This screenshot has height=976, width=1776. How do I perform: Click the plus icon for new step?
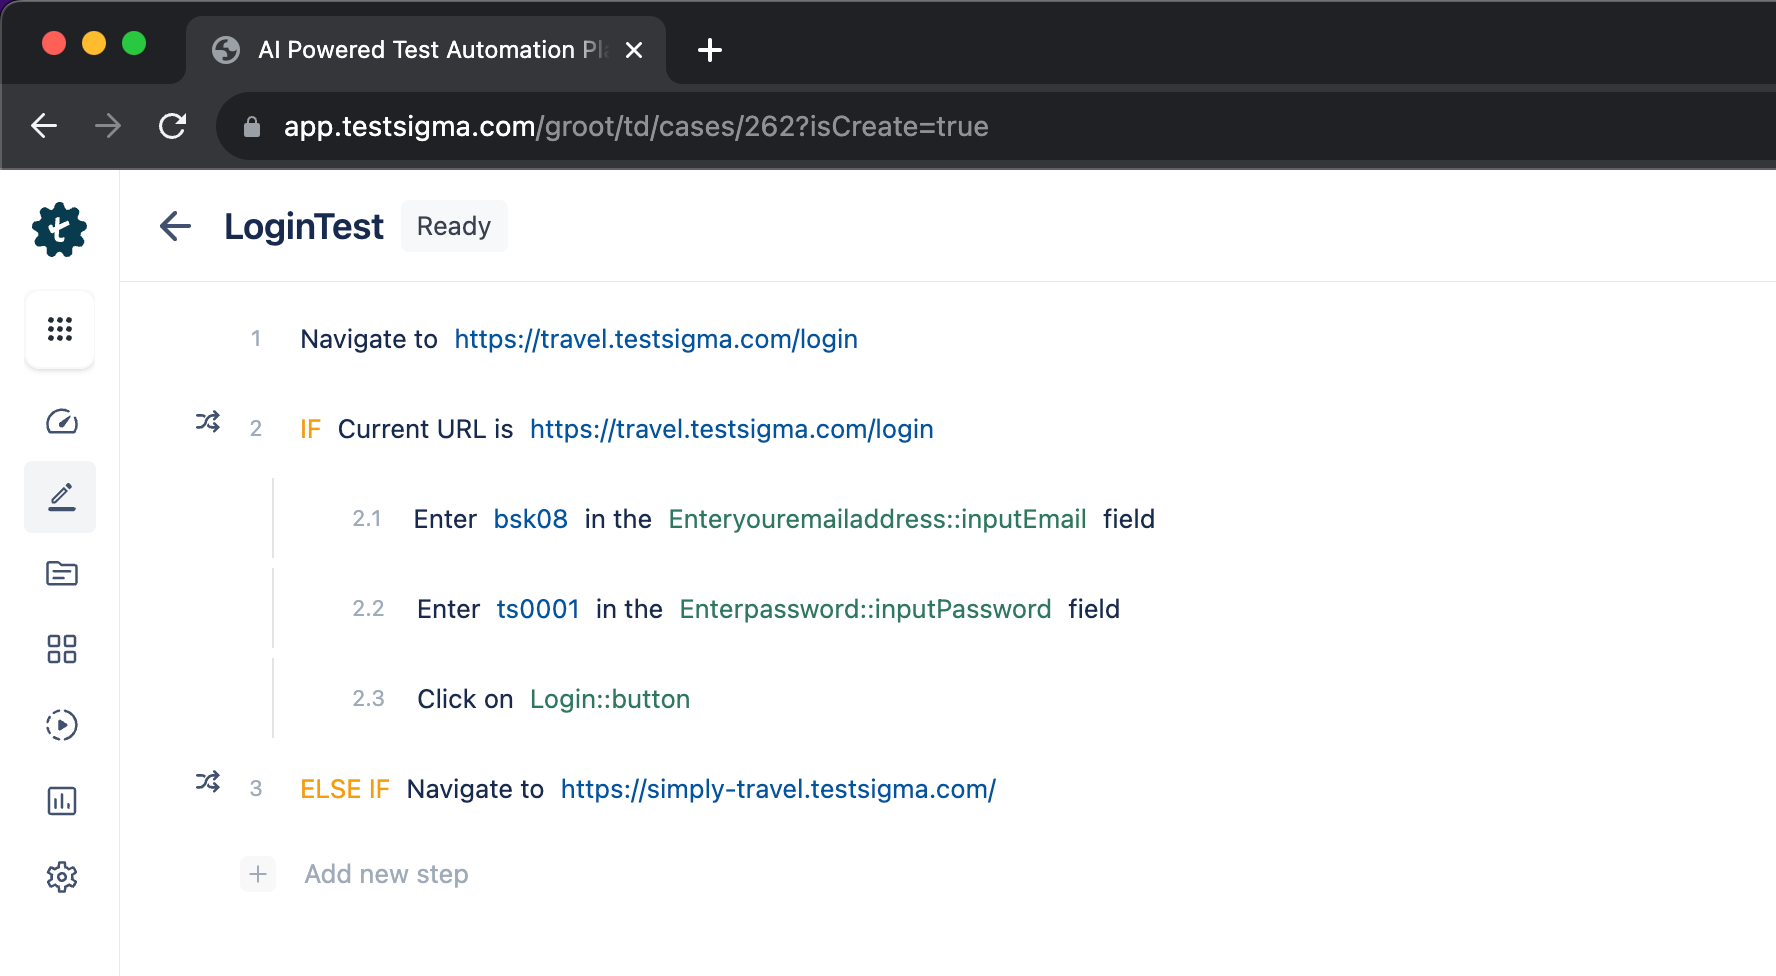pos(258,874)
